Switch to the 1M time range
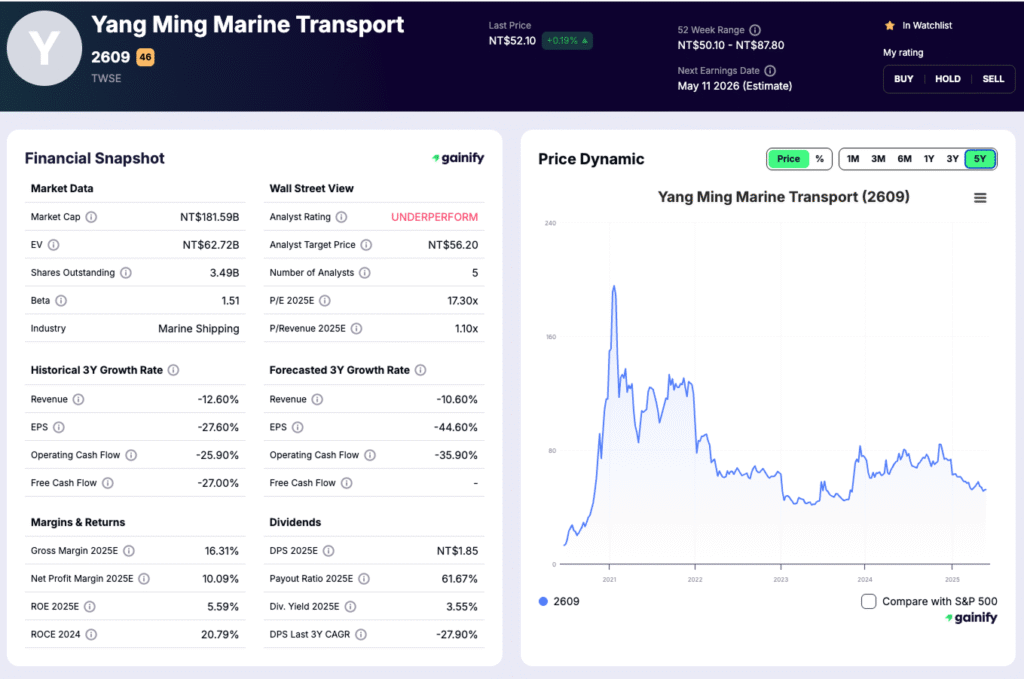1024x679 pixels. point(852,158)
